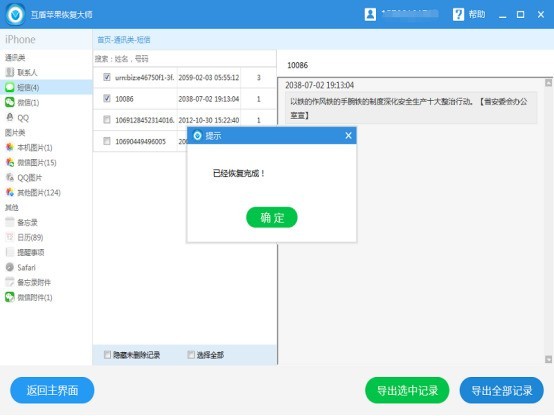Viewport: 554px width, 416px height.
Task: Open the 日历(89) calendar icon entry
Action: click(x=10, y=237)
